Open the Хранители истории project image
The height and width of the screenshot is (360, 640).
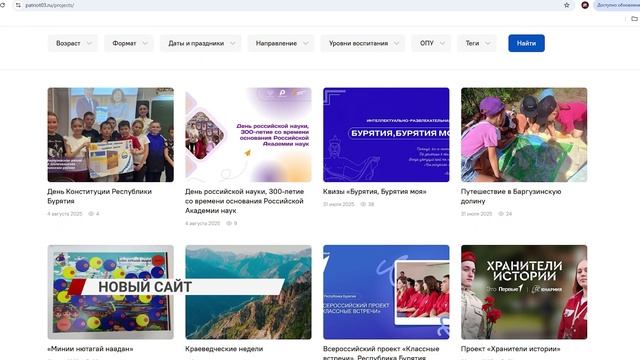tap(524, 292)
